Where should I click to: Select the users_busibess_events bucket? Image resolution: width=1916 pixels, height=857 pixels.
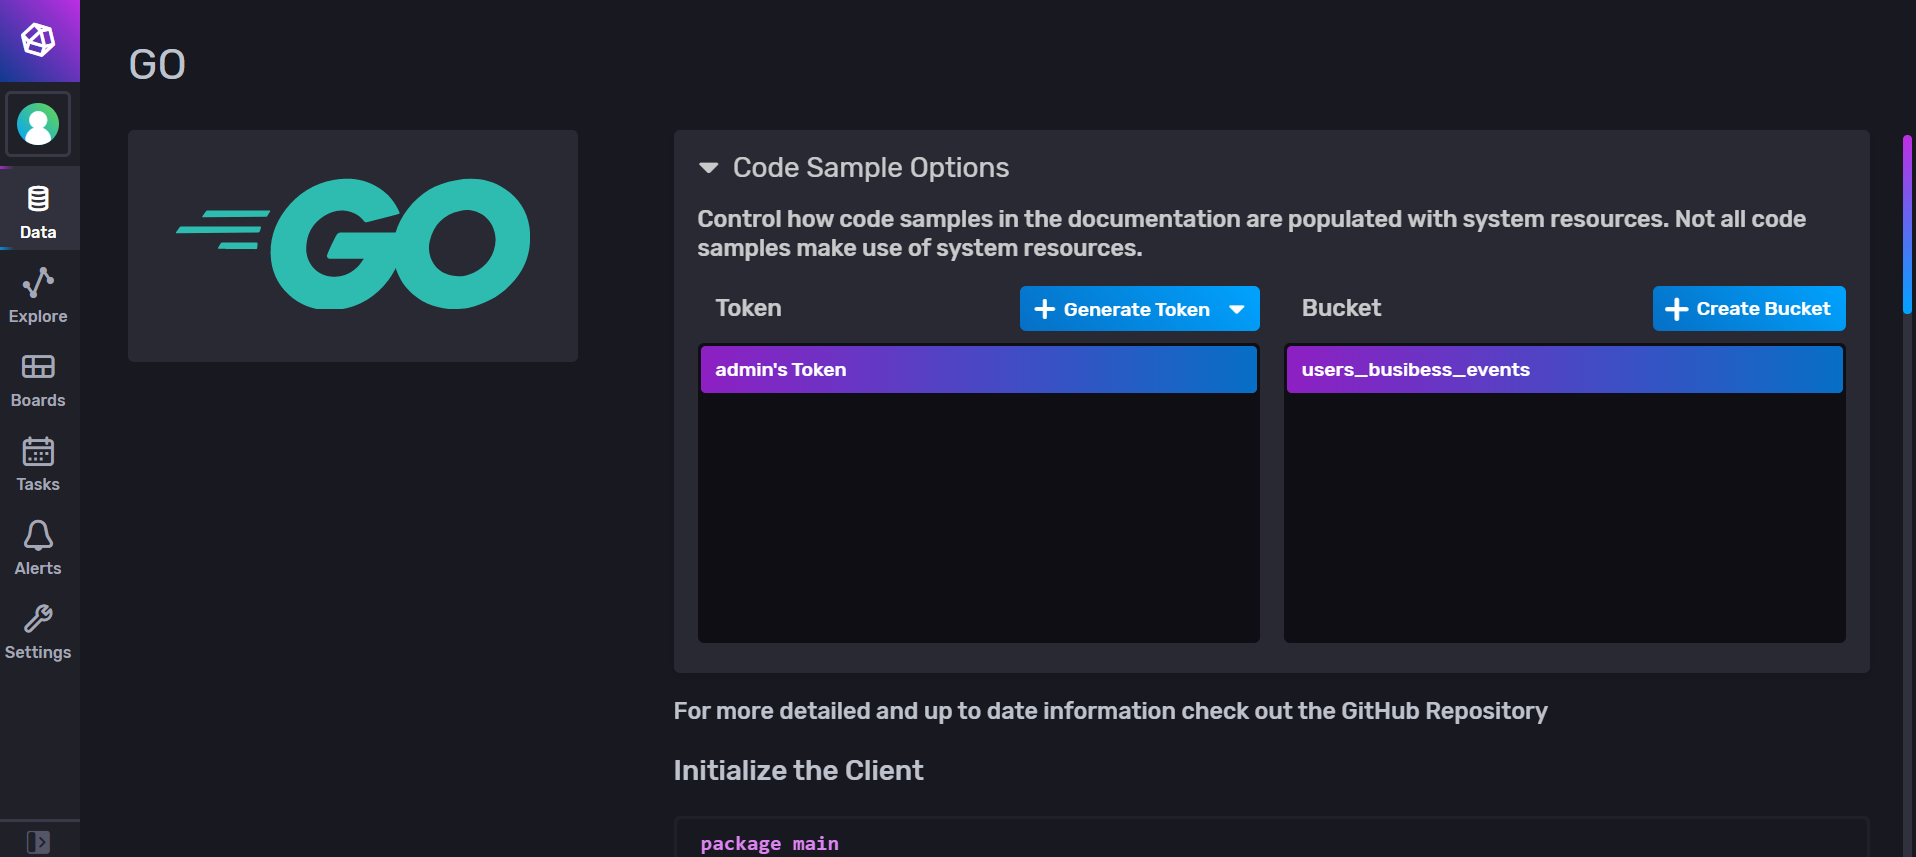tap(1564, 370)
